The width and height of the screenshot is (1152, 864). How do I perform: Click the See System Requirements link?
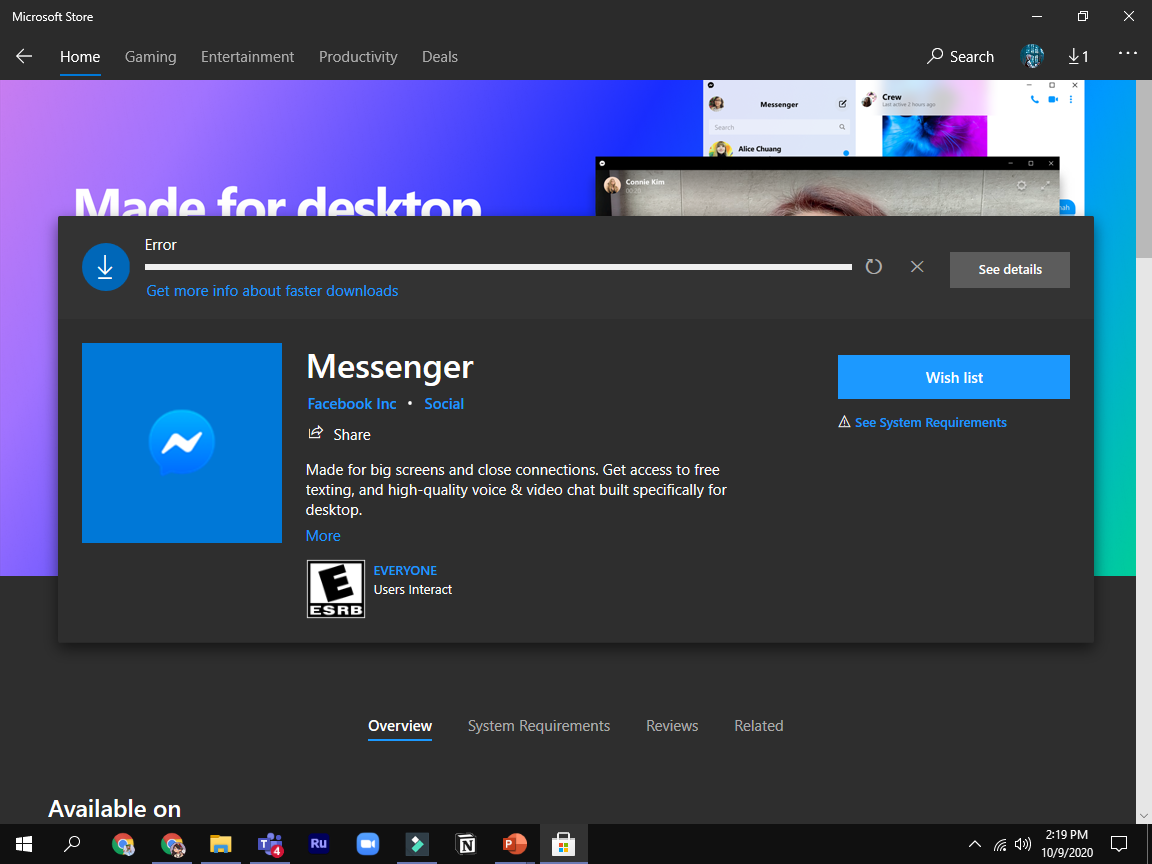click(x=930, y=422)
